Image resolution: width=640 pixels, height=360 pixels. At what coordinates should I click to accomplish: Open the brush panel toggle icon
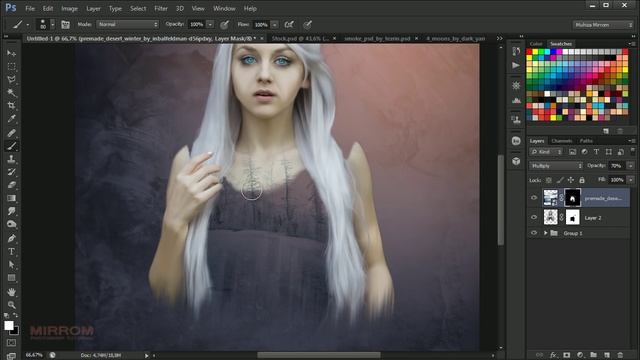click(65, 24)
